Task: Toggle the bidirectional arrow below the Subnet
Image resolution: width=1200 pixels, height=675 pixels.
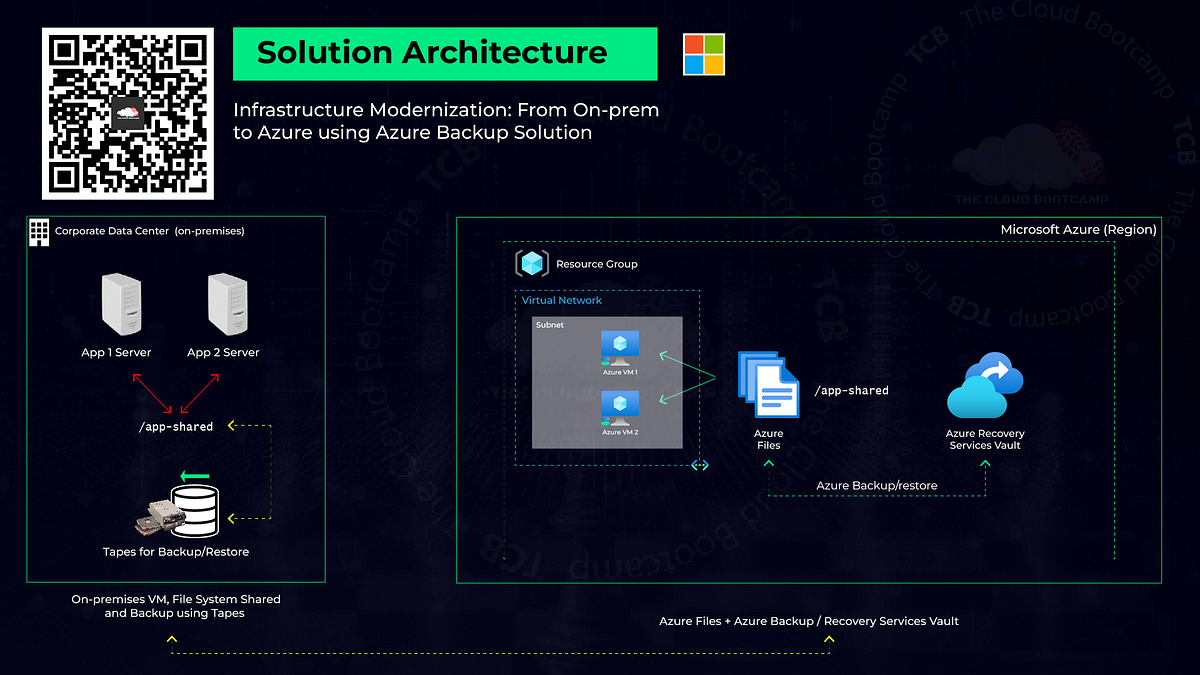Action: coord(699,464)
